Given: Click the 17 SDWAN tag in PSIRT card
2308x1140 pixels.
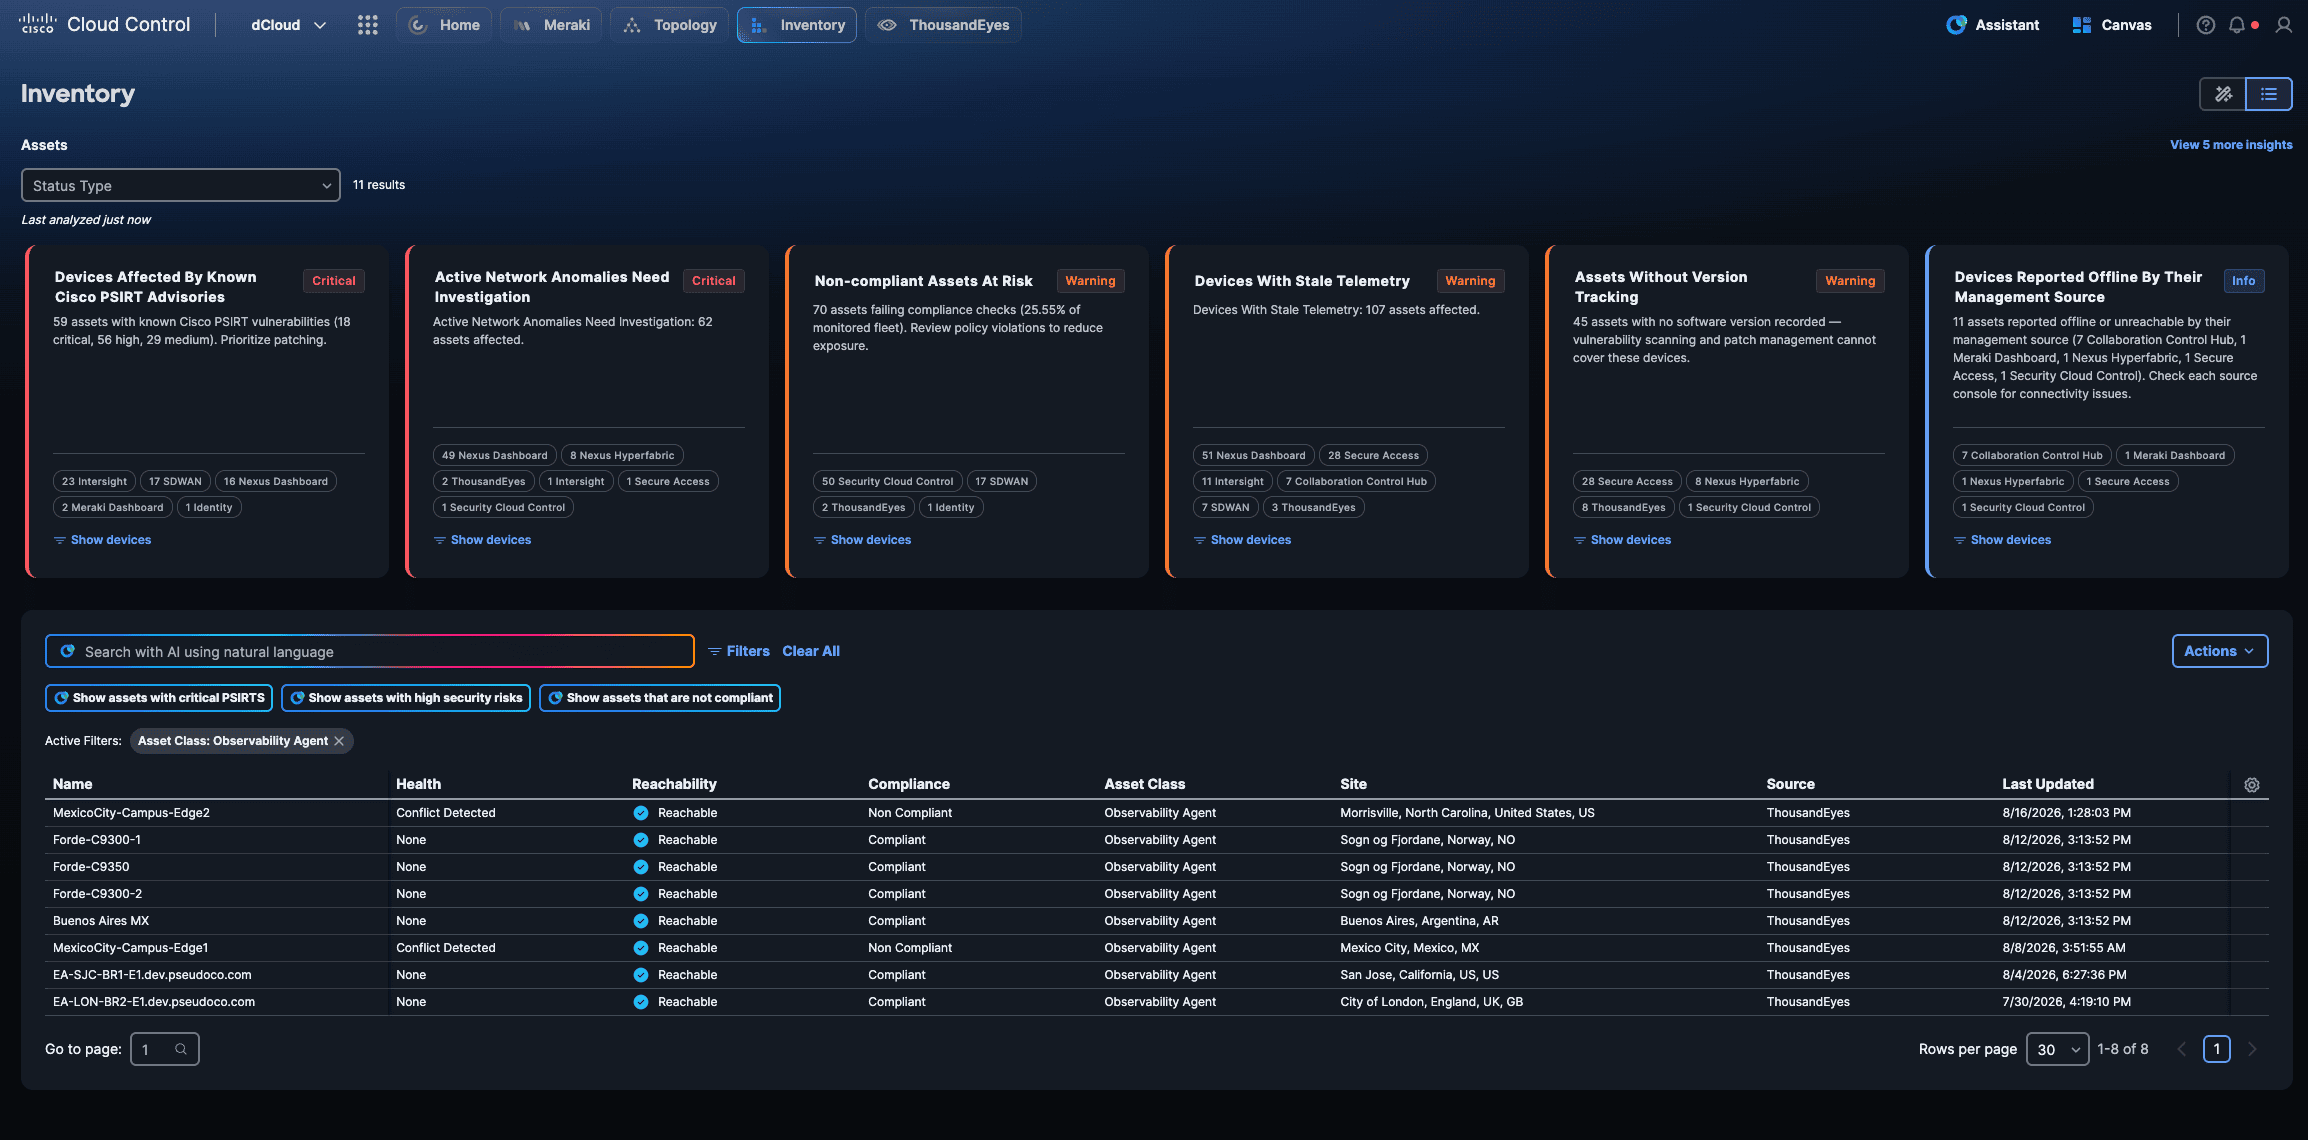Looking at the screenshot, I should tap(175, 481).
